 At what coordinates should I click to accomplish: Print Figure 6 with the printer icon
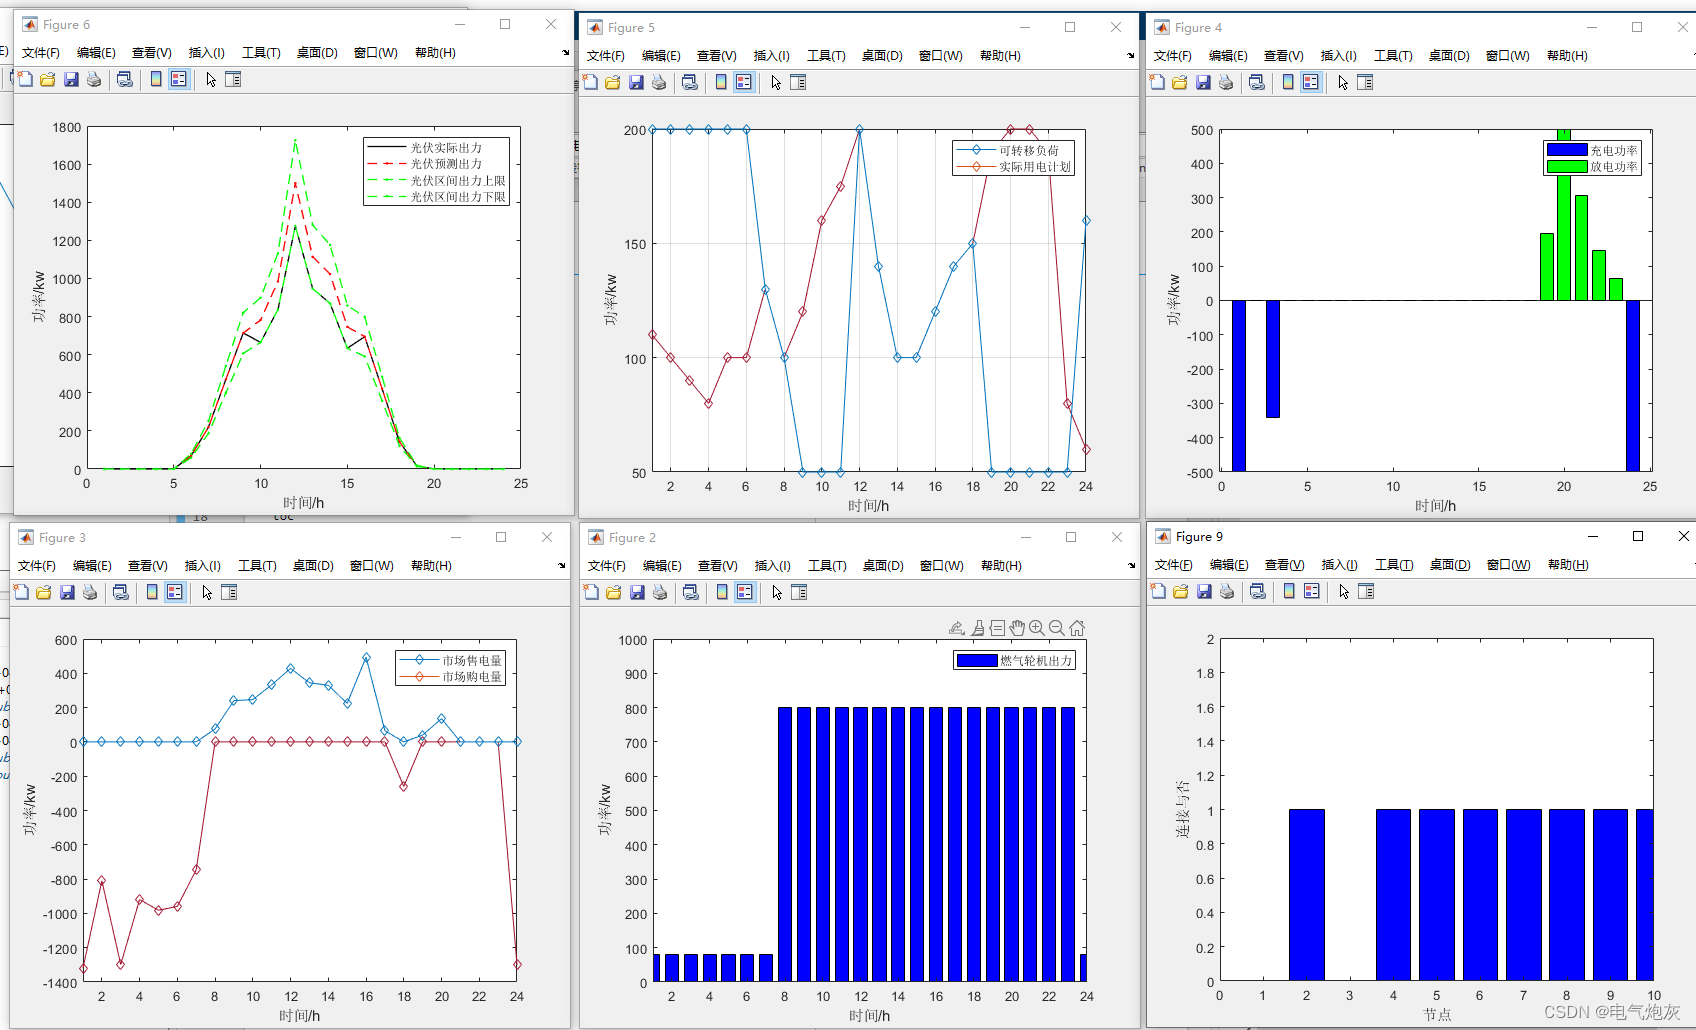[x=94, y=79]
